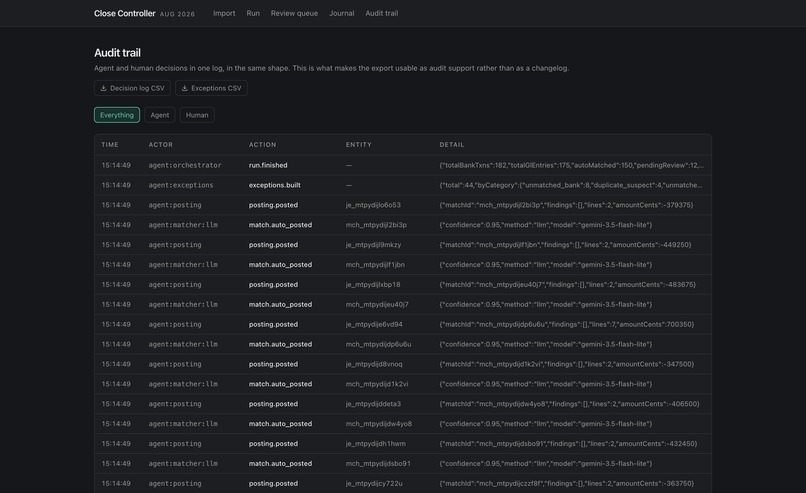This screenshot has height=493, width=806.
Task: Select the run.finished action row
Action: (403, 166)
